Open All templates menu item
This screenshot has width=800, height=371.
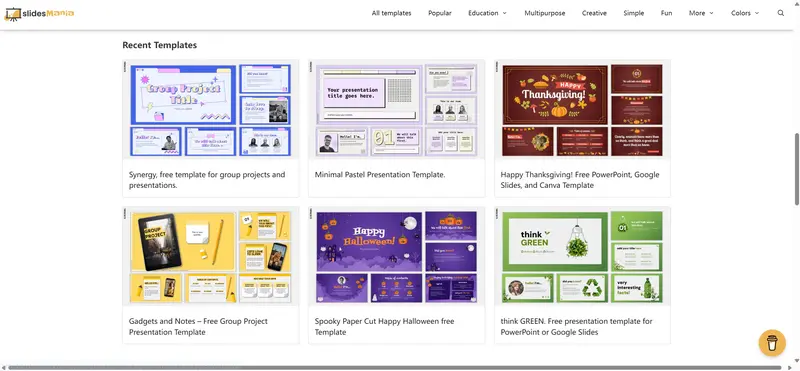pyautogui.click(x=391, y=13)
